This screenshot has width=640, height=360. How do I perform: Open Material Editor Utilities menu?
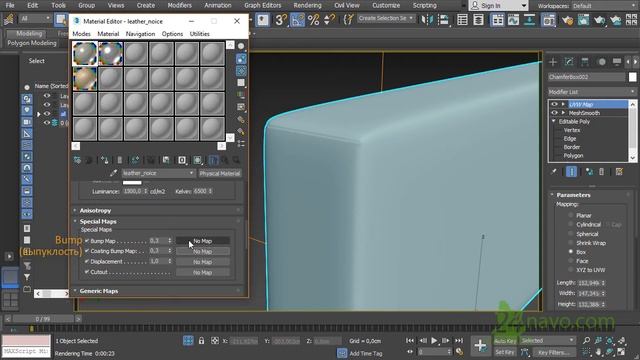pos(200,34)
